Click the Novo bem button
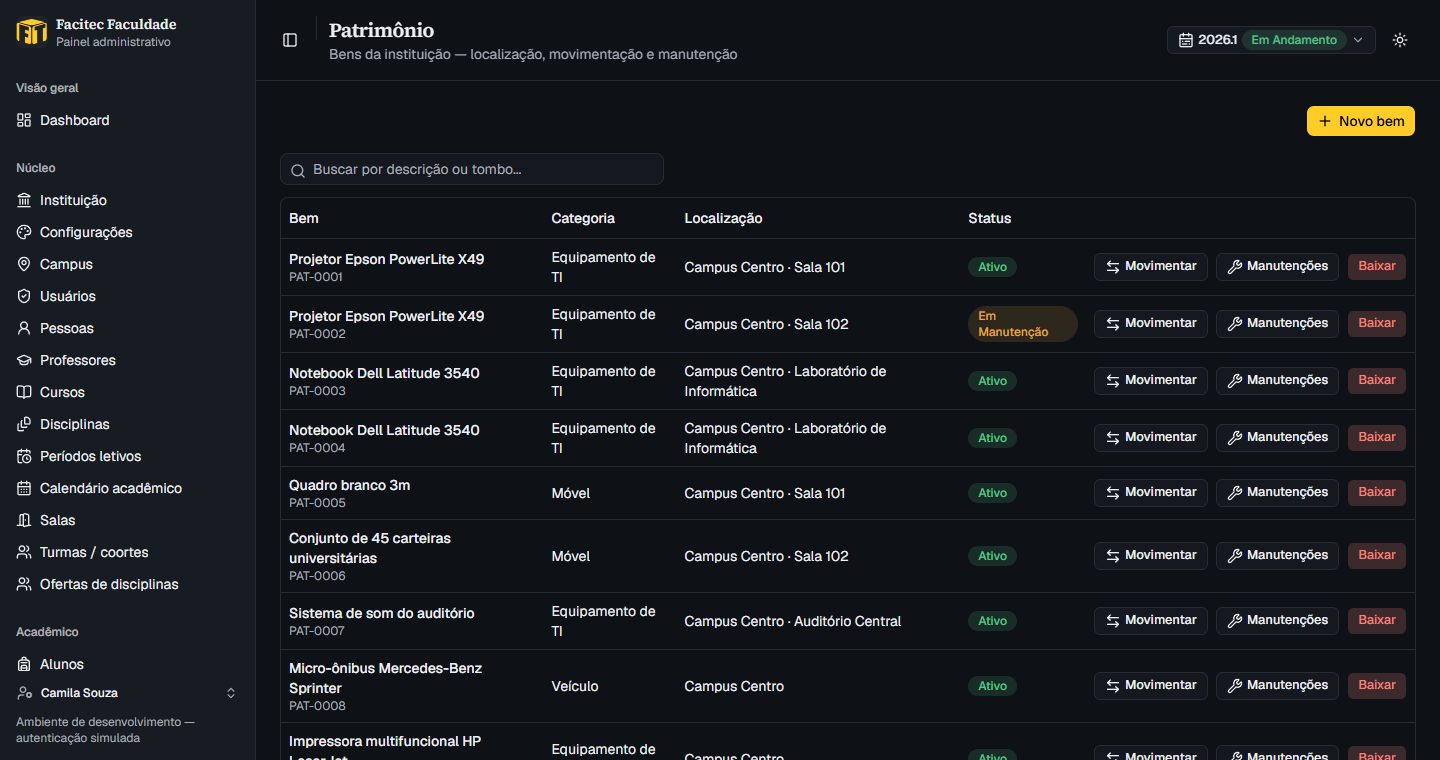1440x760 pixels. click(x=1361, y=121)
